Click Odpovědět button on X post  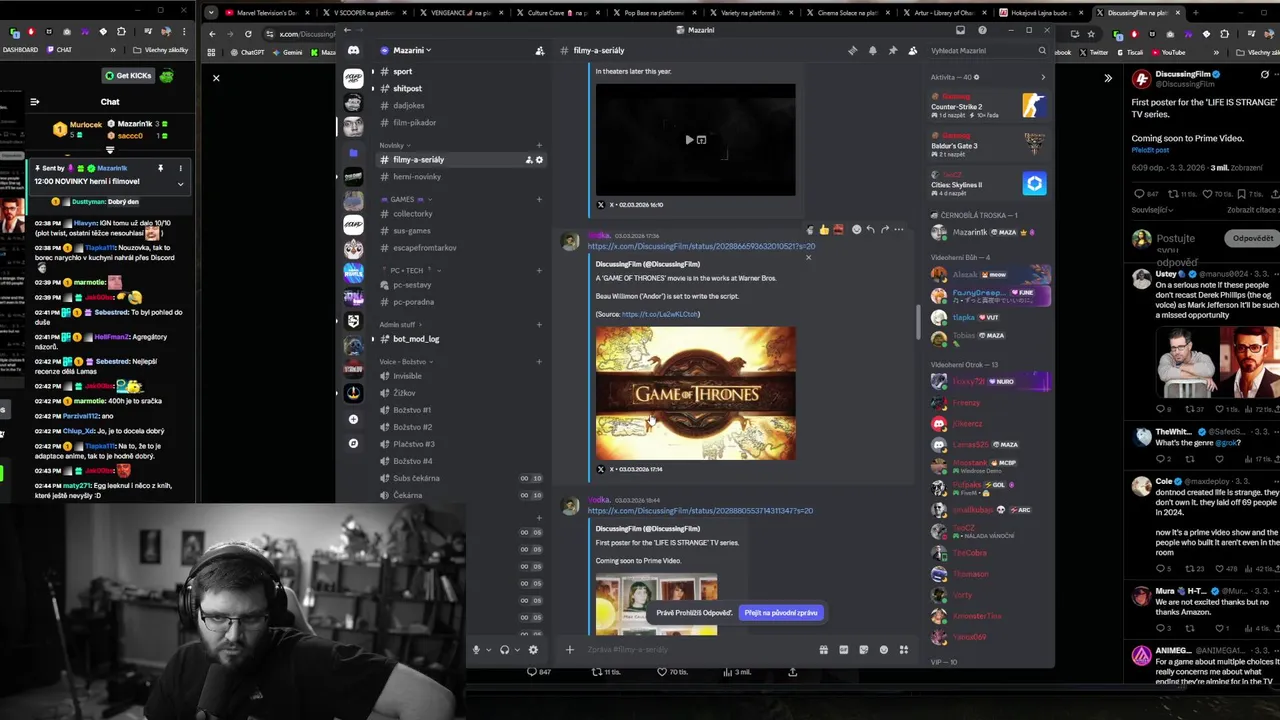tap(1252, 239)
